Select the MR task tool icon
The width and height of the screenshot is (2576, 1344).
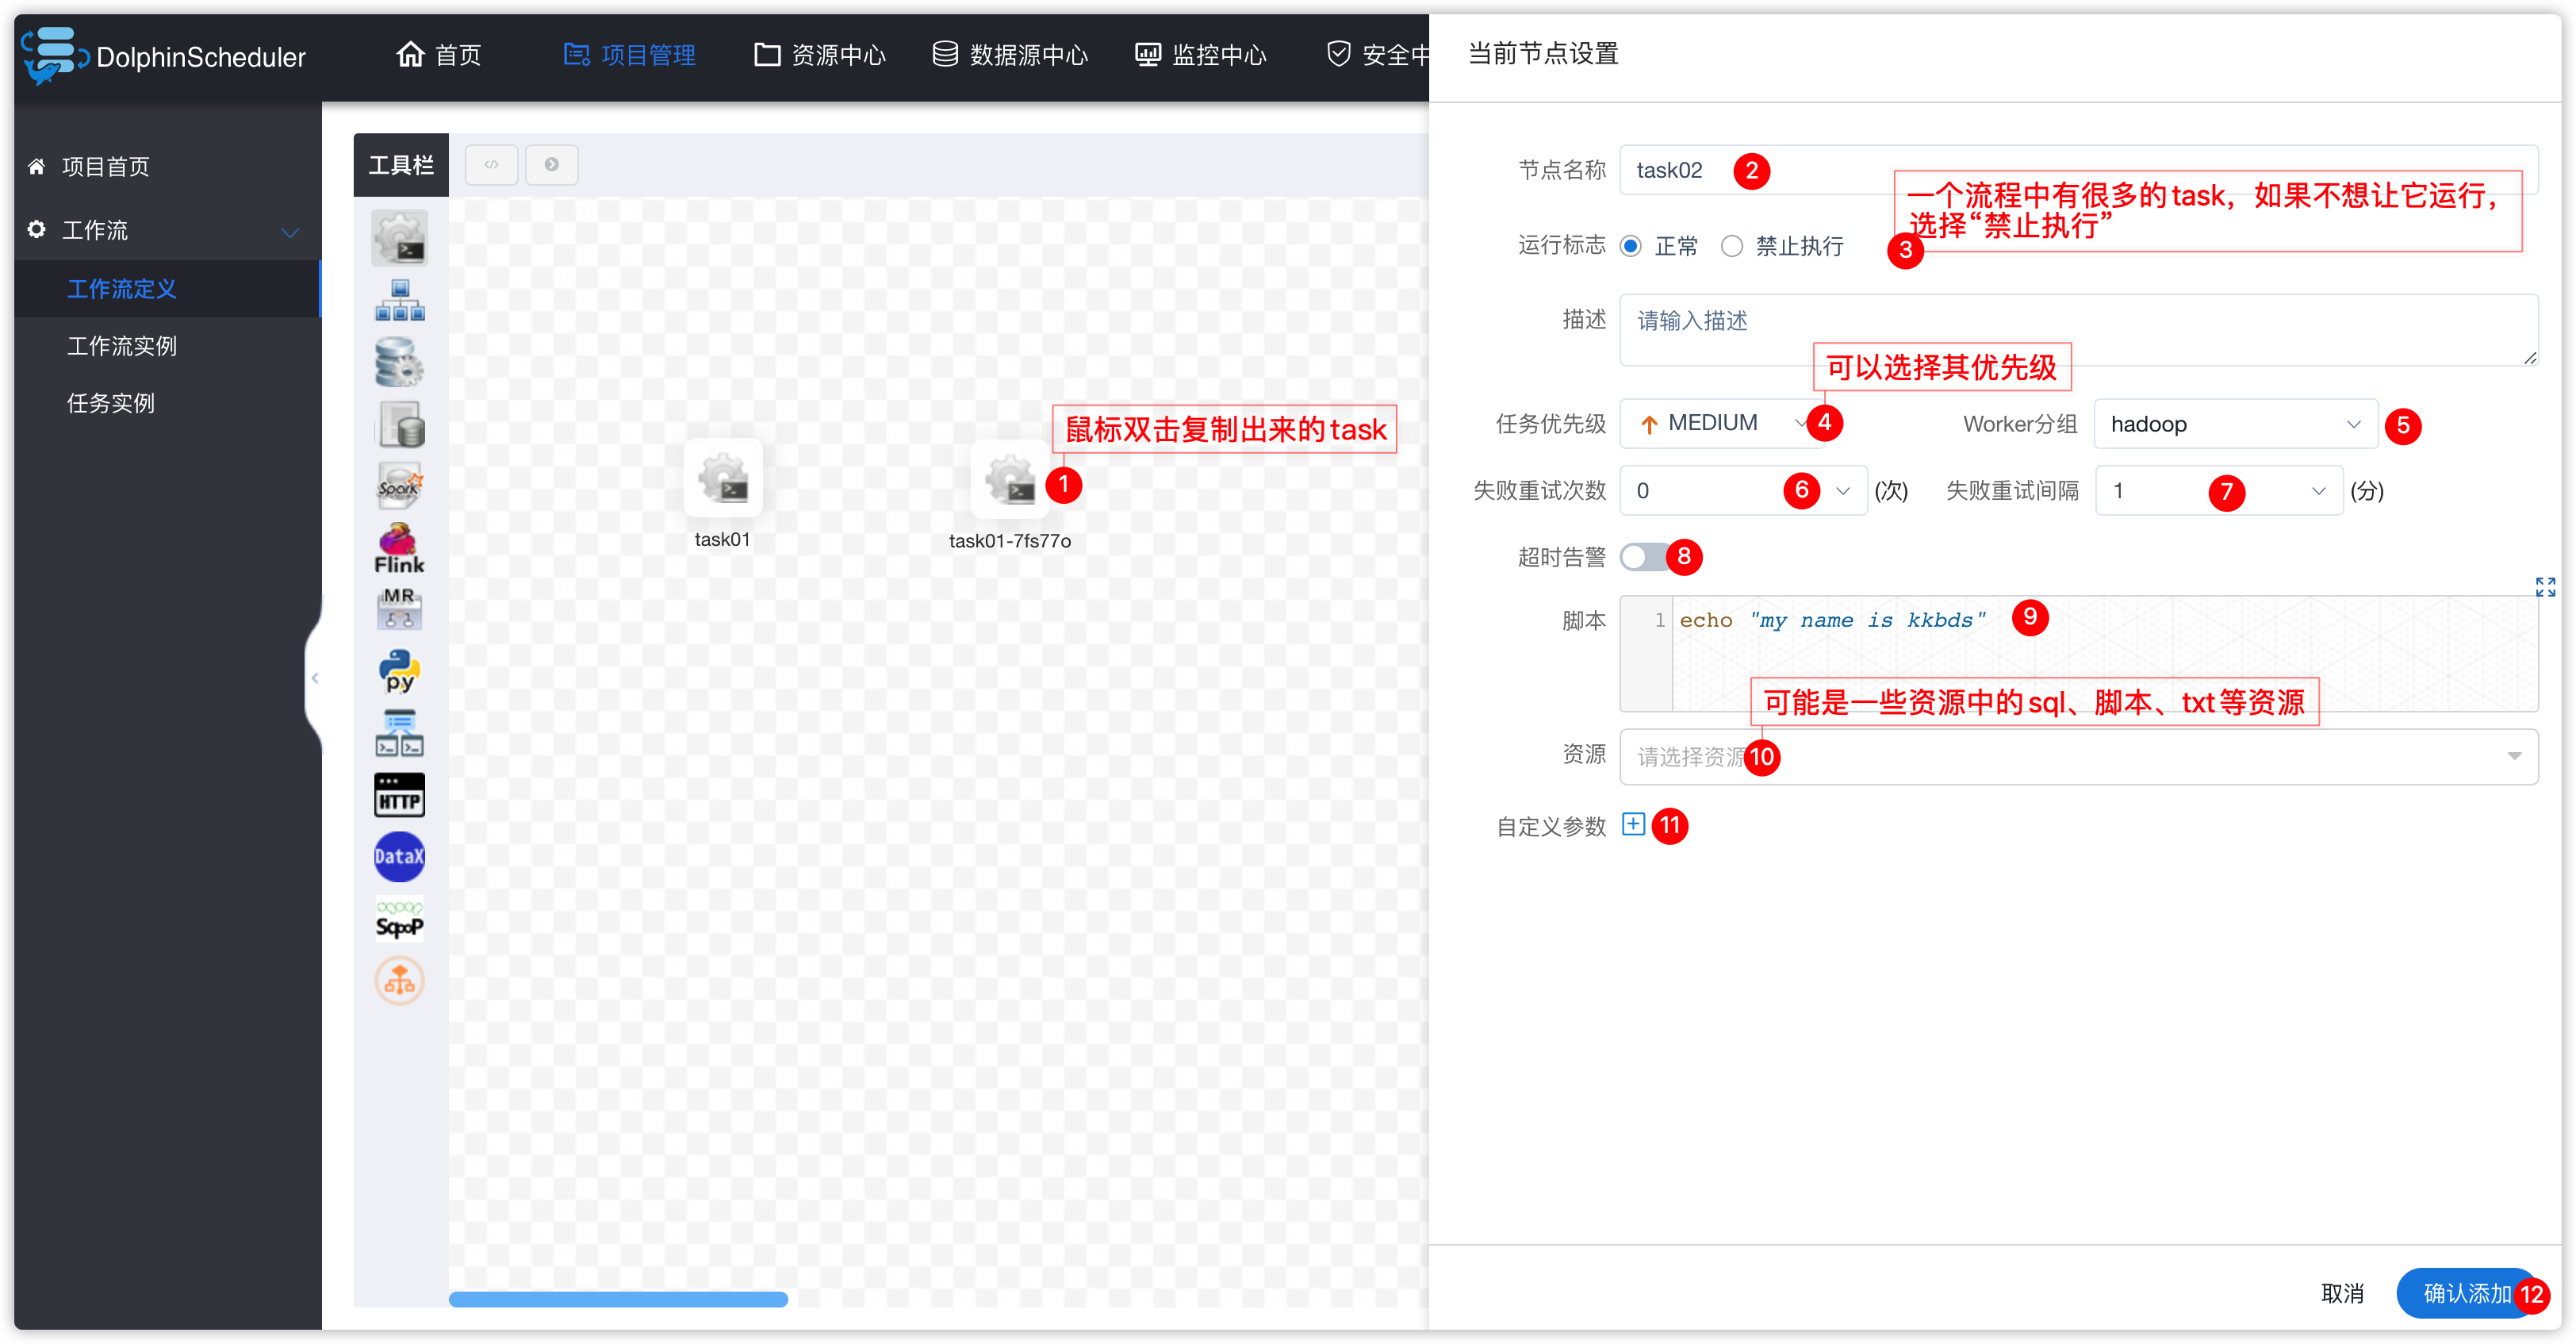point(399,608)
